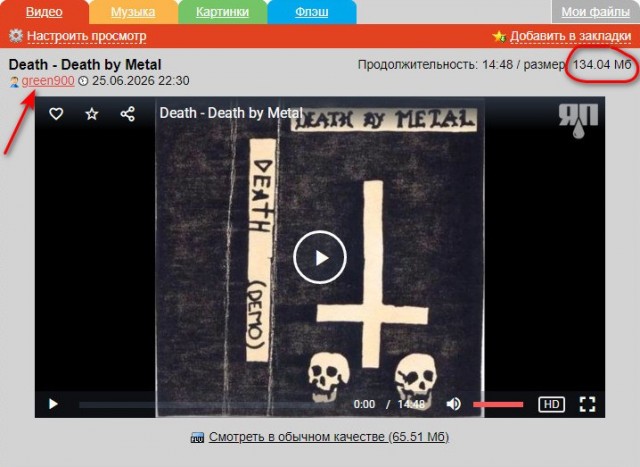The height and width of the screenshot is (467, 640).
Task: Open the Картинки tab
Action: [x=222, y=12]
